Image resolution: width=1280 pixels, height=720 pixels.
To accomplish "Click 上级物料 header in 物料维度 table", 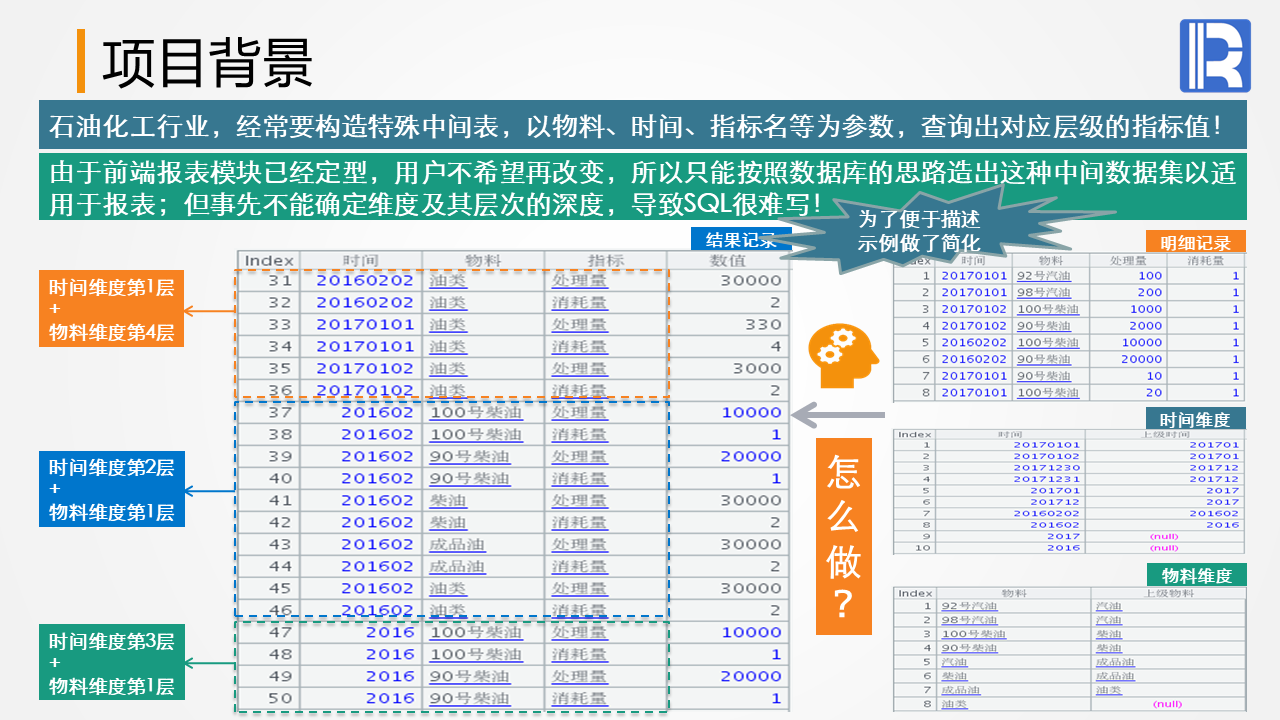I will [x=1168, y=593].
